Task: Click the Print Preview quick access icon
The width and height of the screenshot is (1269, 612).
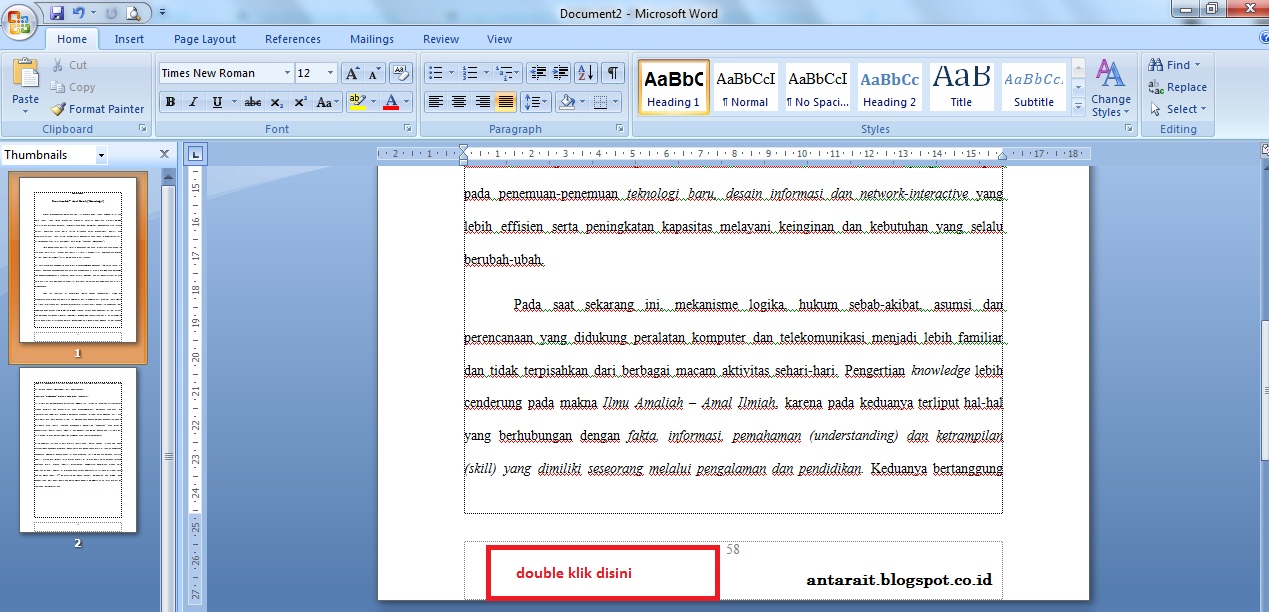Action: tap(132, 11)
